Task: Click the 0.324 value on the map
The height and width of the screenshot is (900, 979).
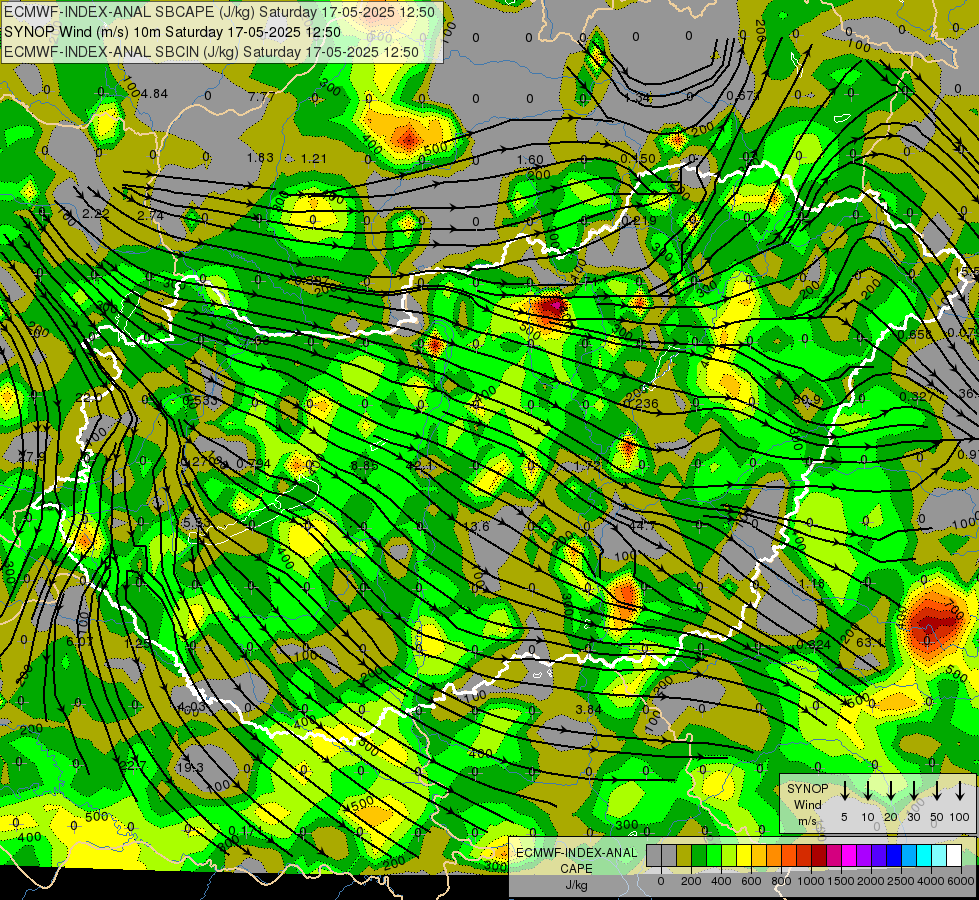Action: click(814, 644)
